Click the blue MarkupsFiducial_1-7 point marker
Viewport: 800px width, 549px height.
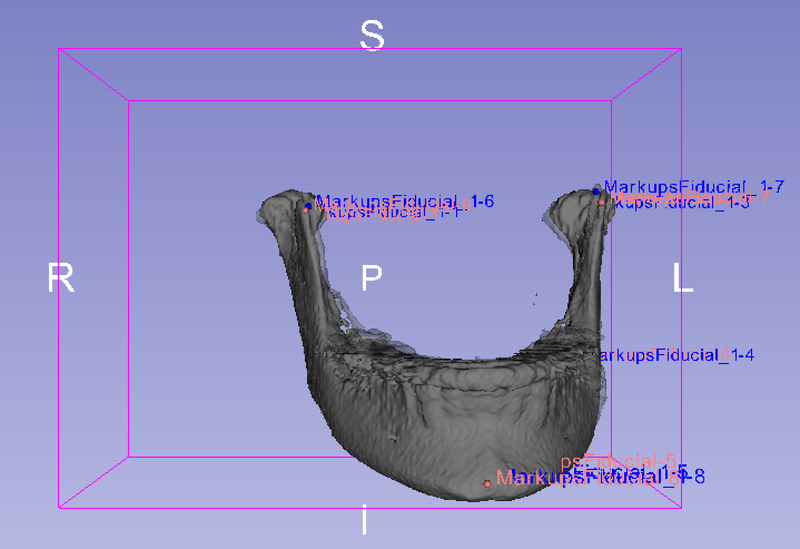(x=597, y=190)
